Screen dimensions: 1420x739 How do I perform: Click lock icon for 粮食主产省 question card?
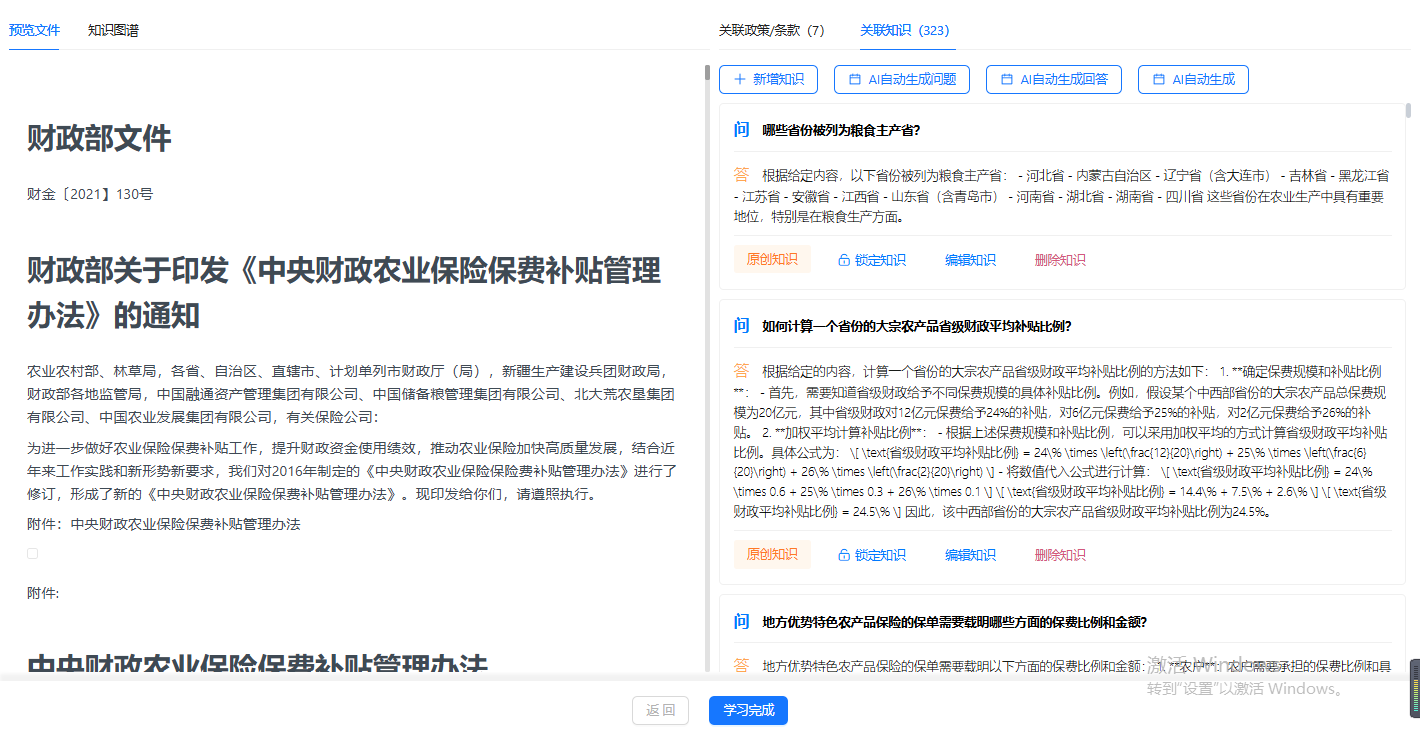click(844, 260)
